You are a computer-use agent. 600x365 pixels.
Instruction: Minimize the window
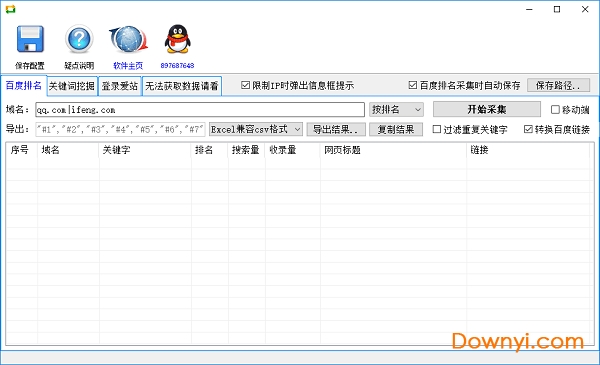[x=529, y=9]
